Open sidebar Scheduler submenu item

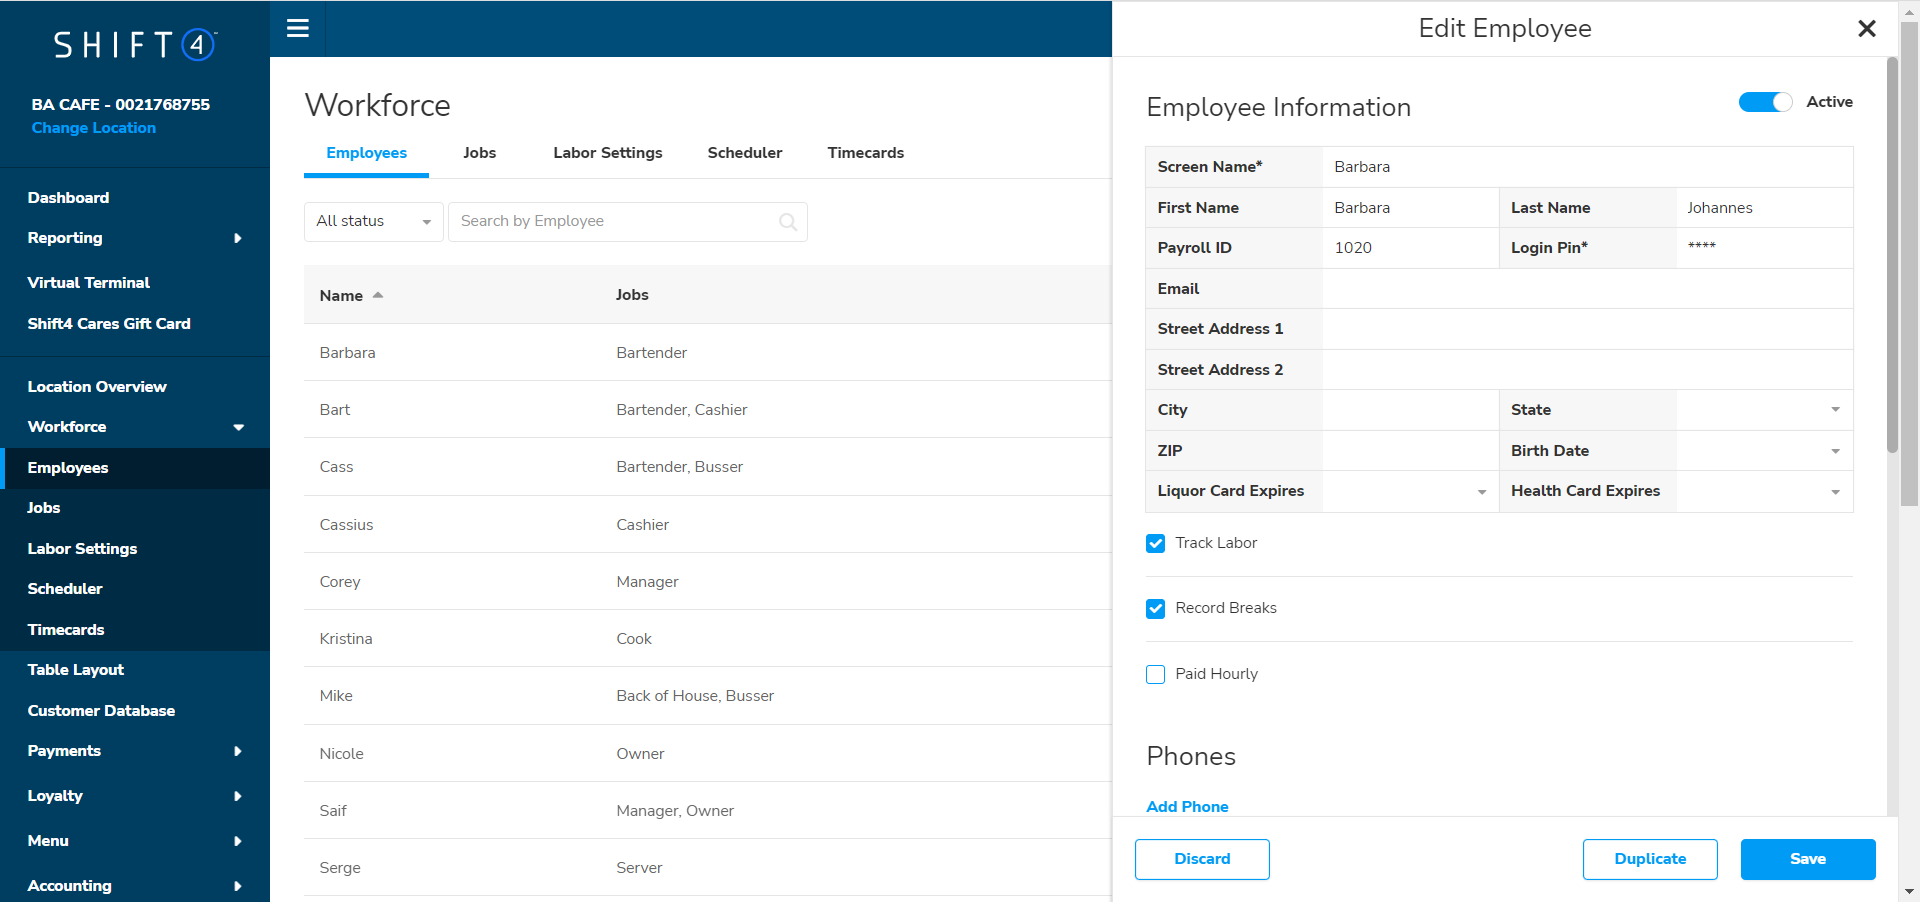tap(65, 589)
